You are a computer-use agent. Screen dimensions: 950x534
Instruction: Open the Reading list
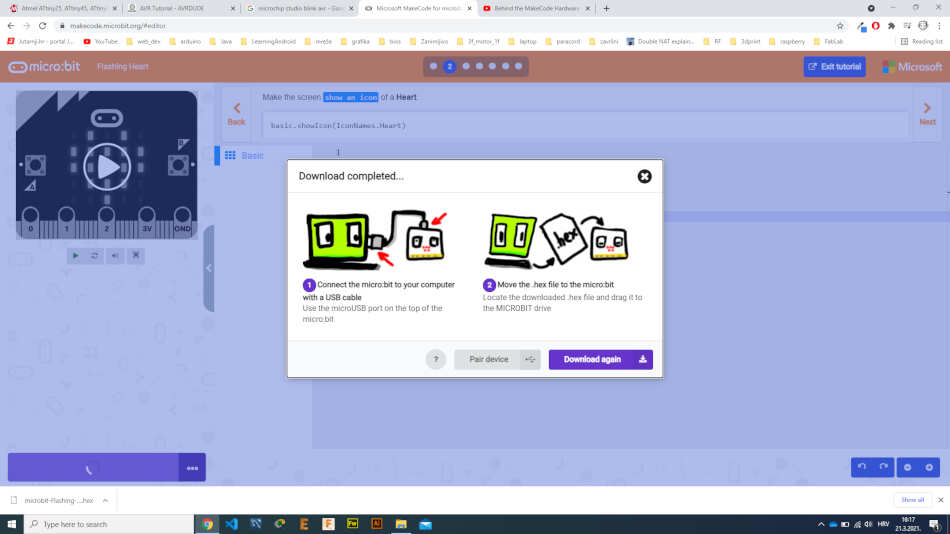click(922, 42)
